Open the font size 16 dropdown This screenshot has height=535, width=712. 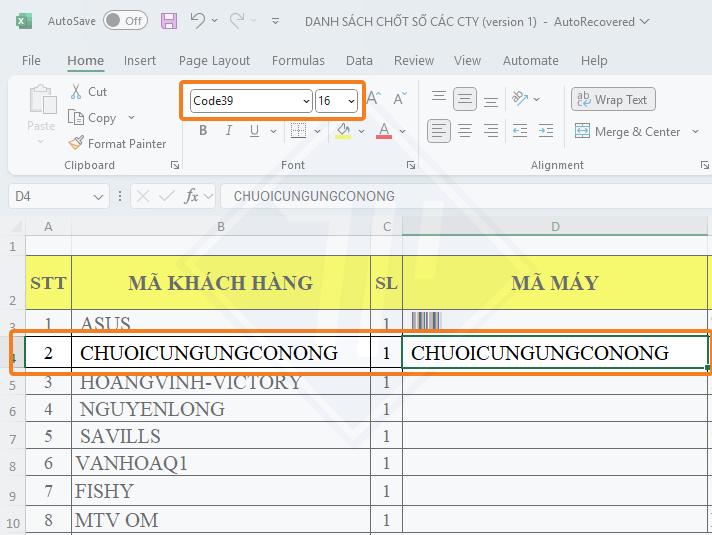click(x=350, y=101)
